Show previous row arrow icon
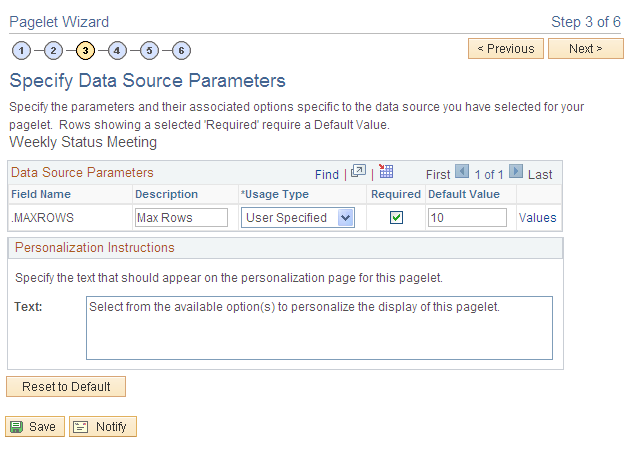The image size is (633, 470). point(462,172)
